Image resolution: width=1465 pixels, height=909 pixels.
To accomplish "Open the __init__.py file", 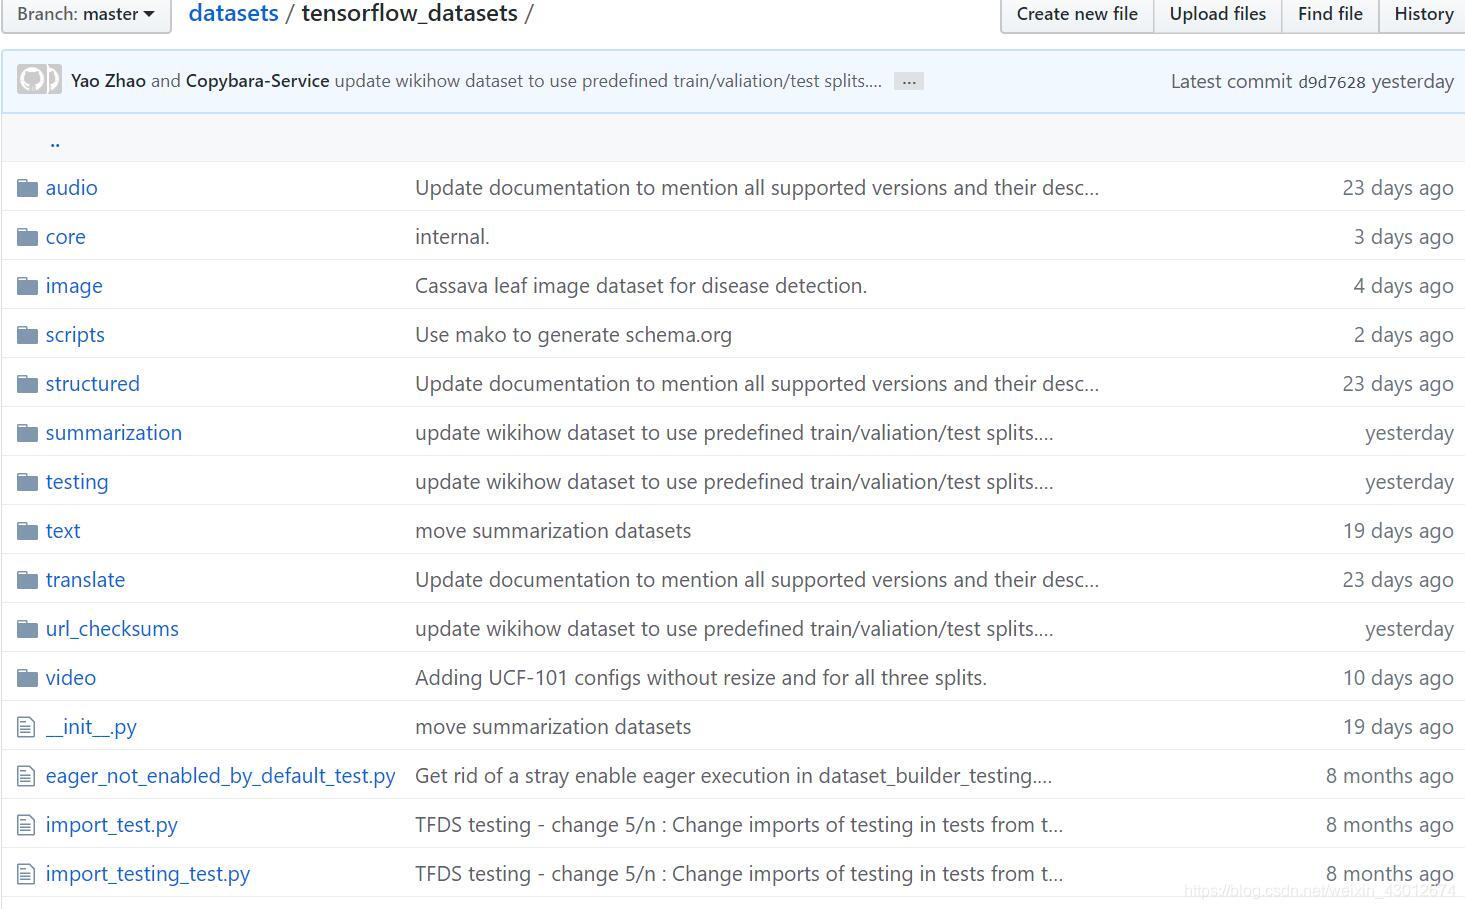I will pyautogui.click(x=91, y=727).
